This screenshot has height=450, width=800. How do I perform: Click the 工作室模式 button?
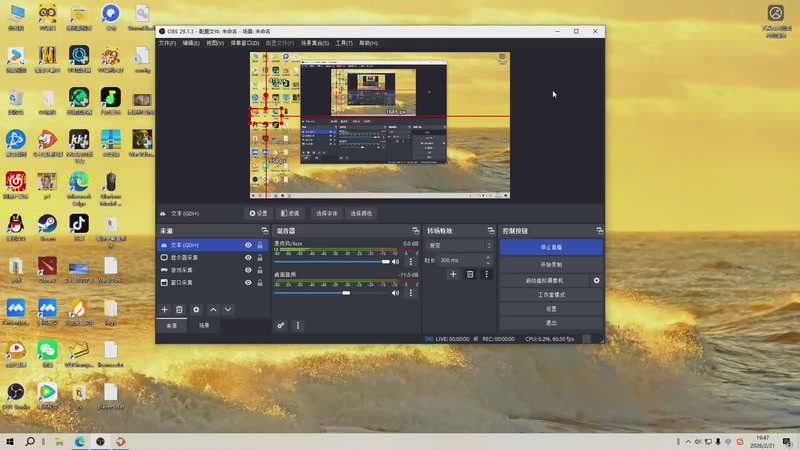[x=551, y=295]
